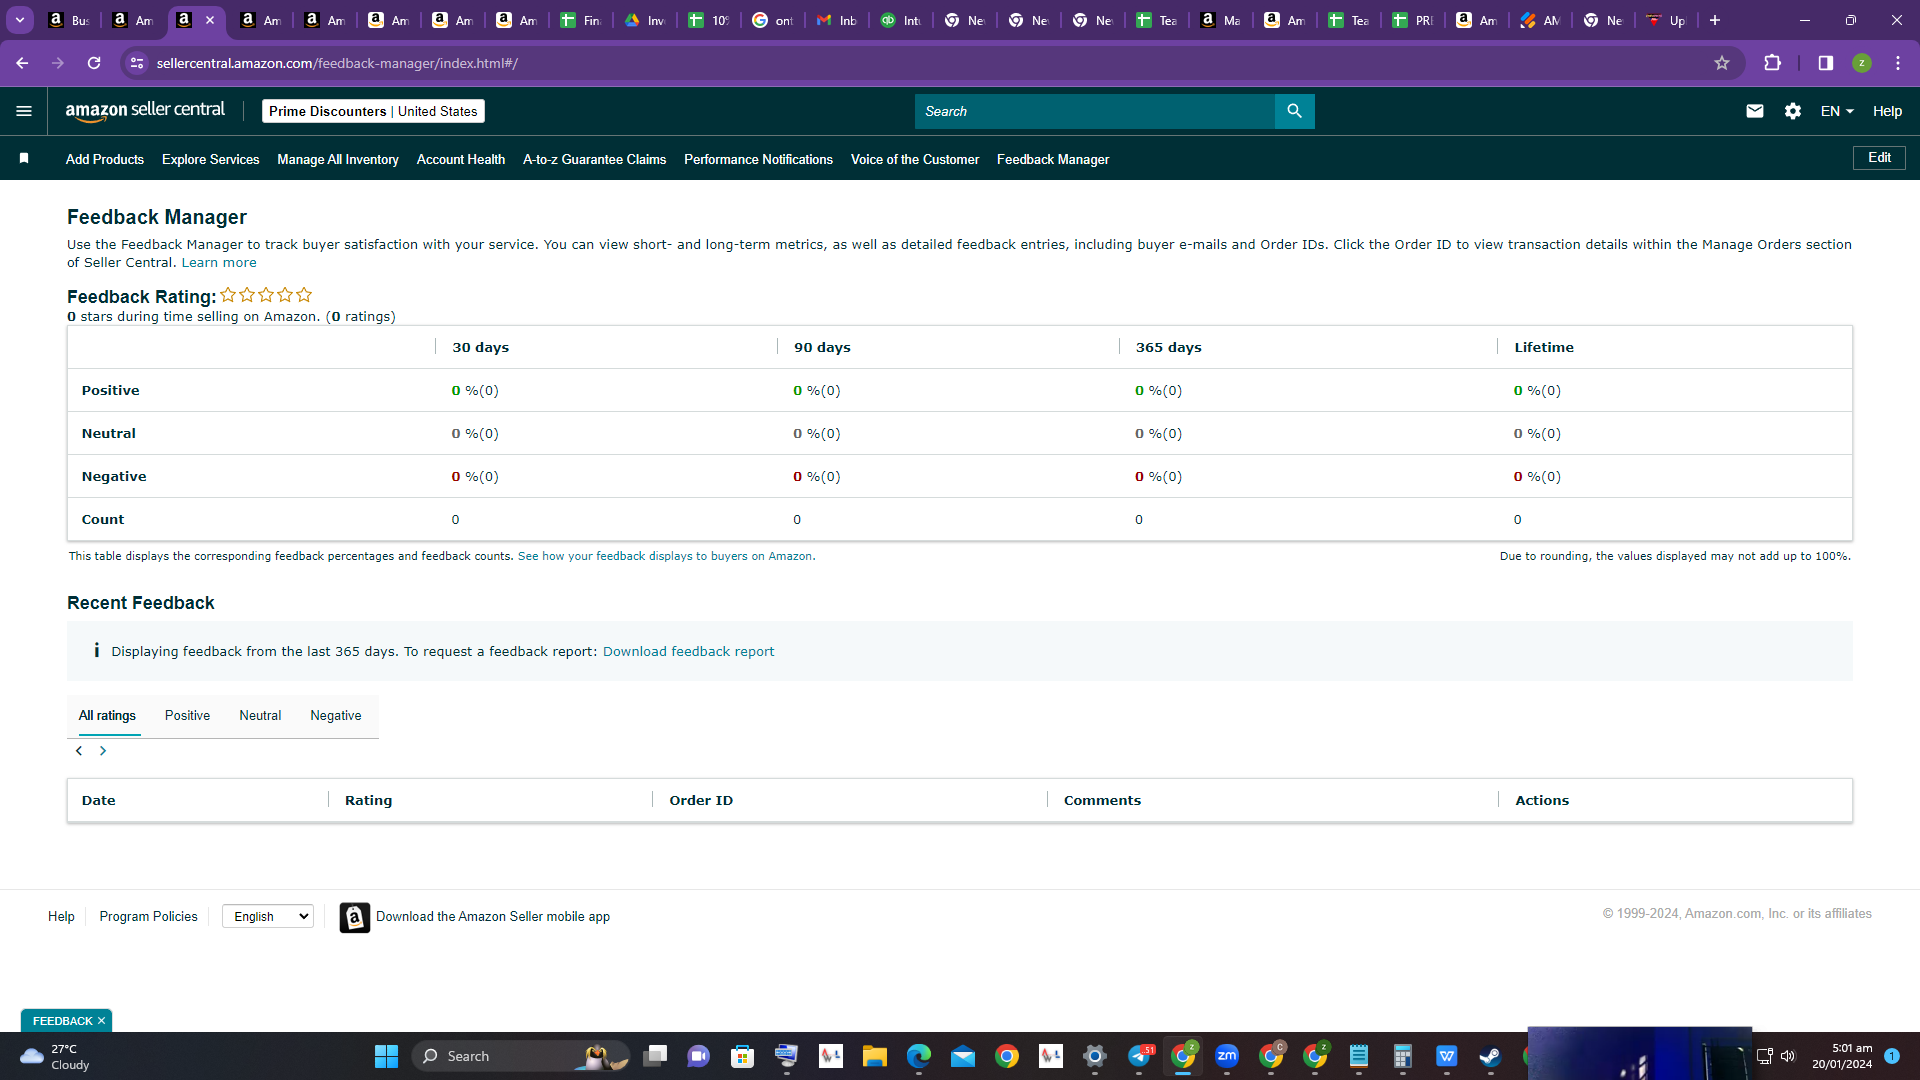1920x1080 pixels.
Task: Open the Settings gear in Seller Central
Action: [x=1793, y=111]
